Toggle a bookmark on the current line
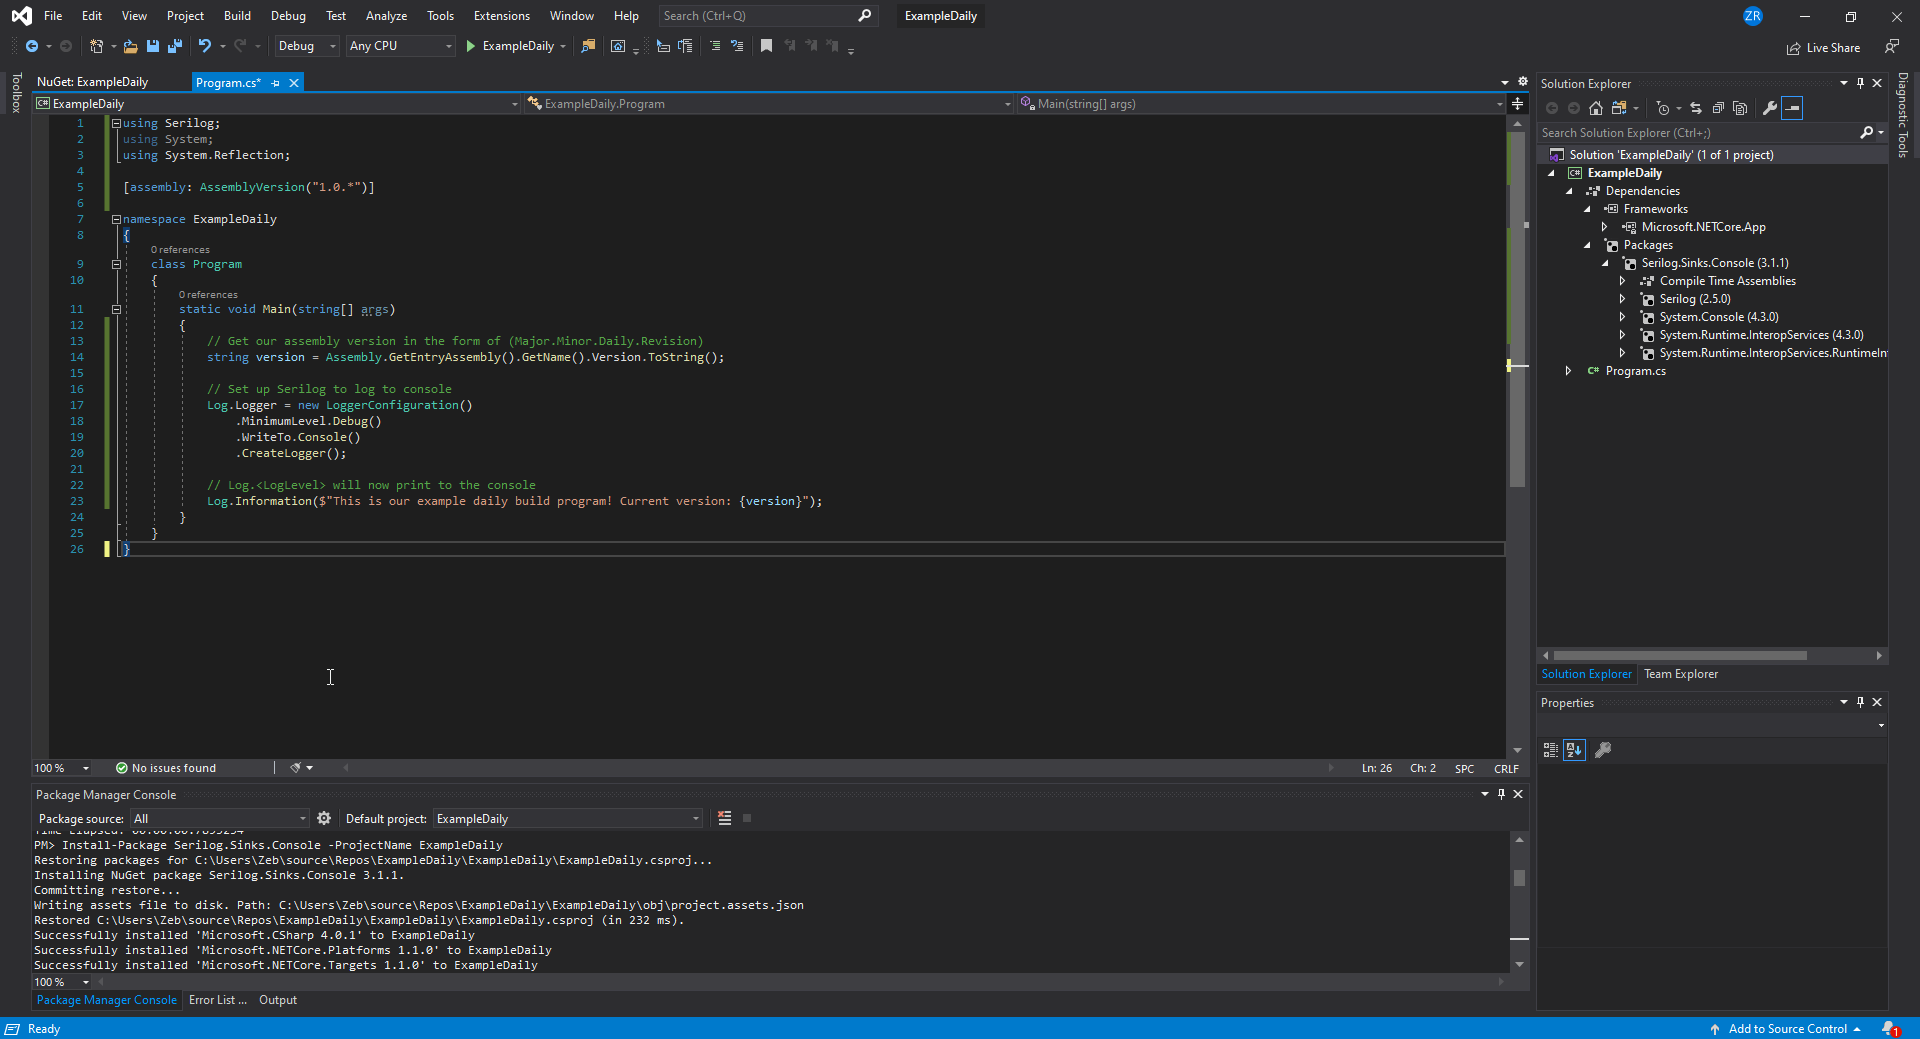This screenshot has height=1039, width=1920. (767, 46)
